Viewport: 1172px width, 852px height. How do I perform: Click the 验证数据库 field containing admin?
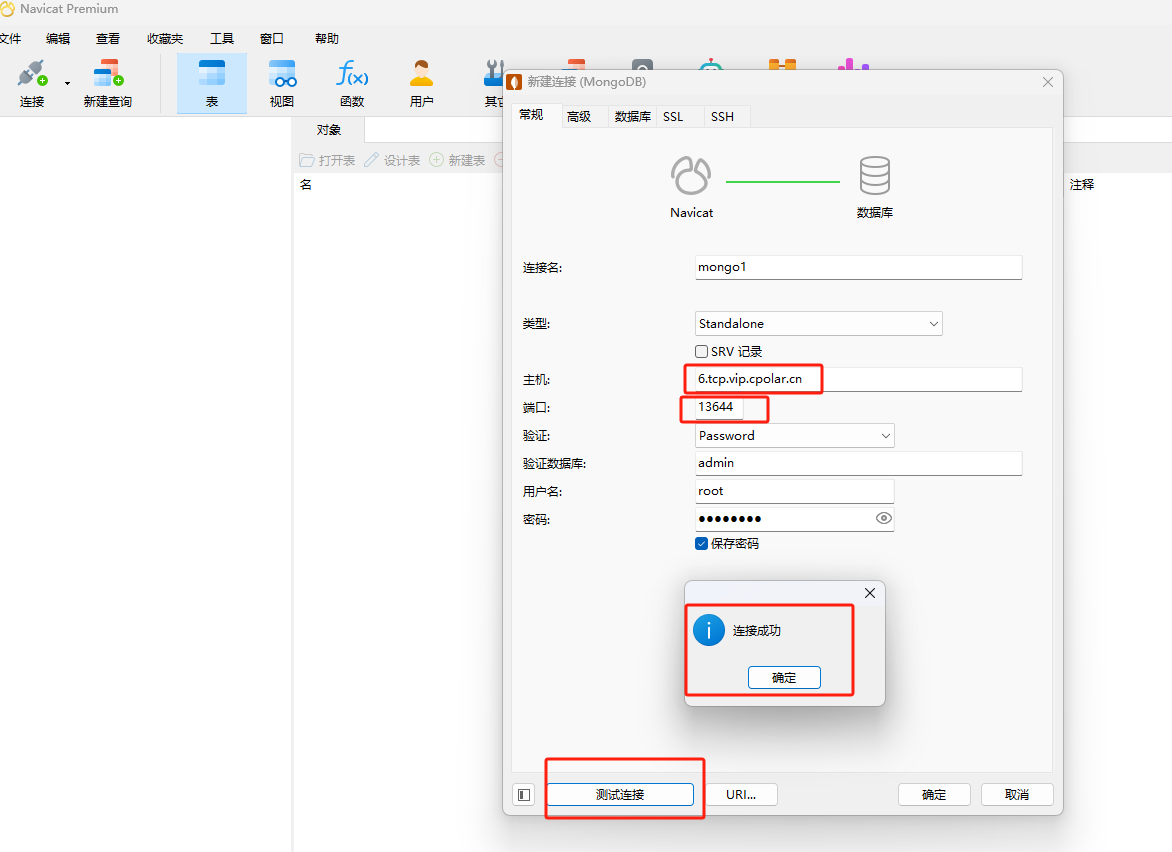point(858,463)
